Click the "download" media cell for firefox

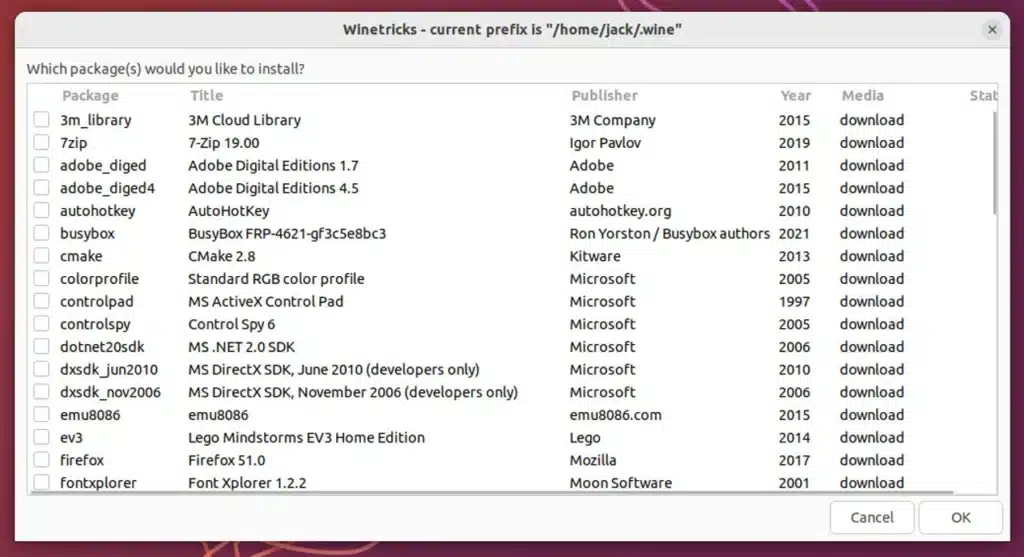872,460
